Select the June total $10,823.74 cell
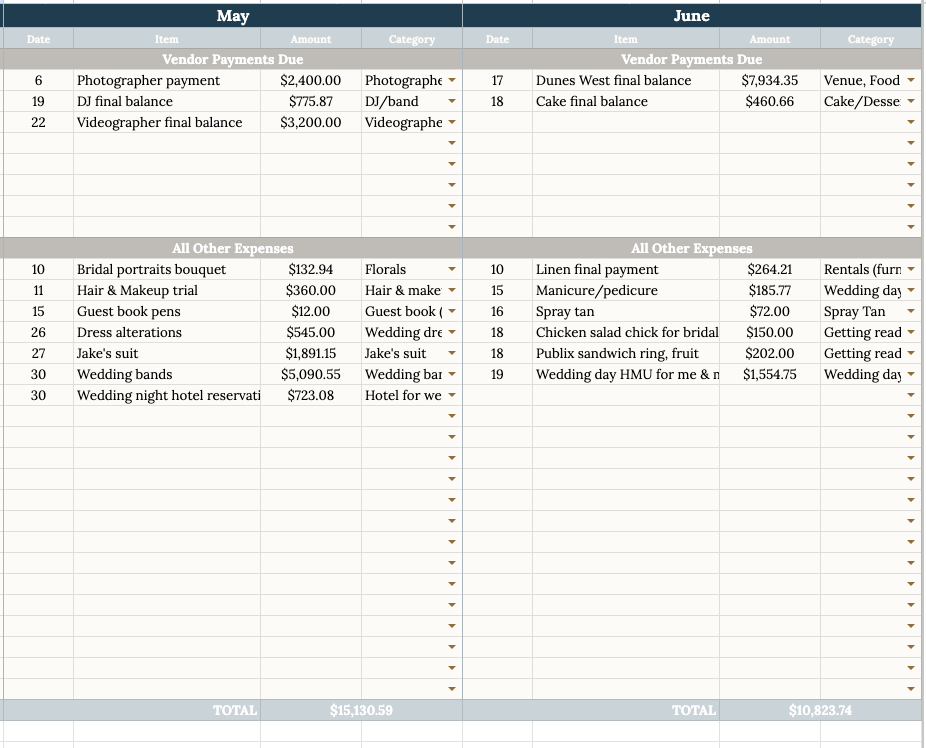Image resolution: width=926 pixels, height=748 pixels. point(820,710)
